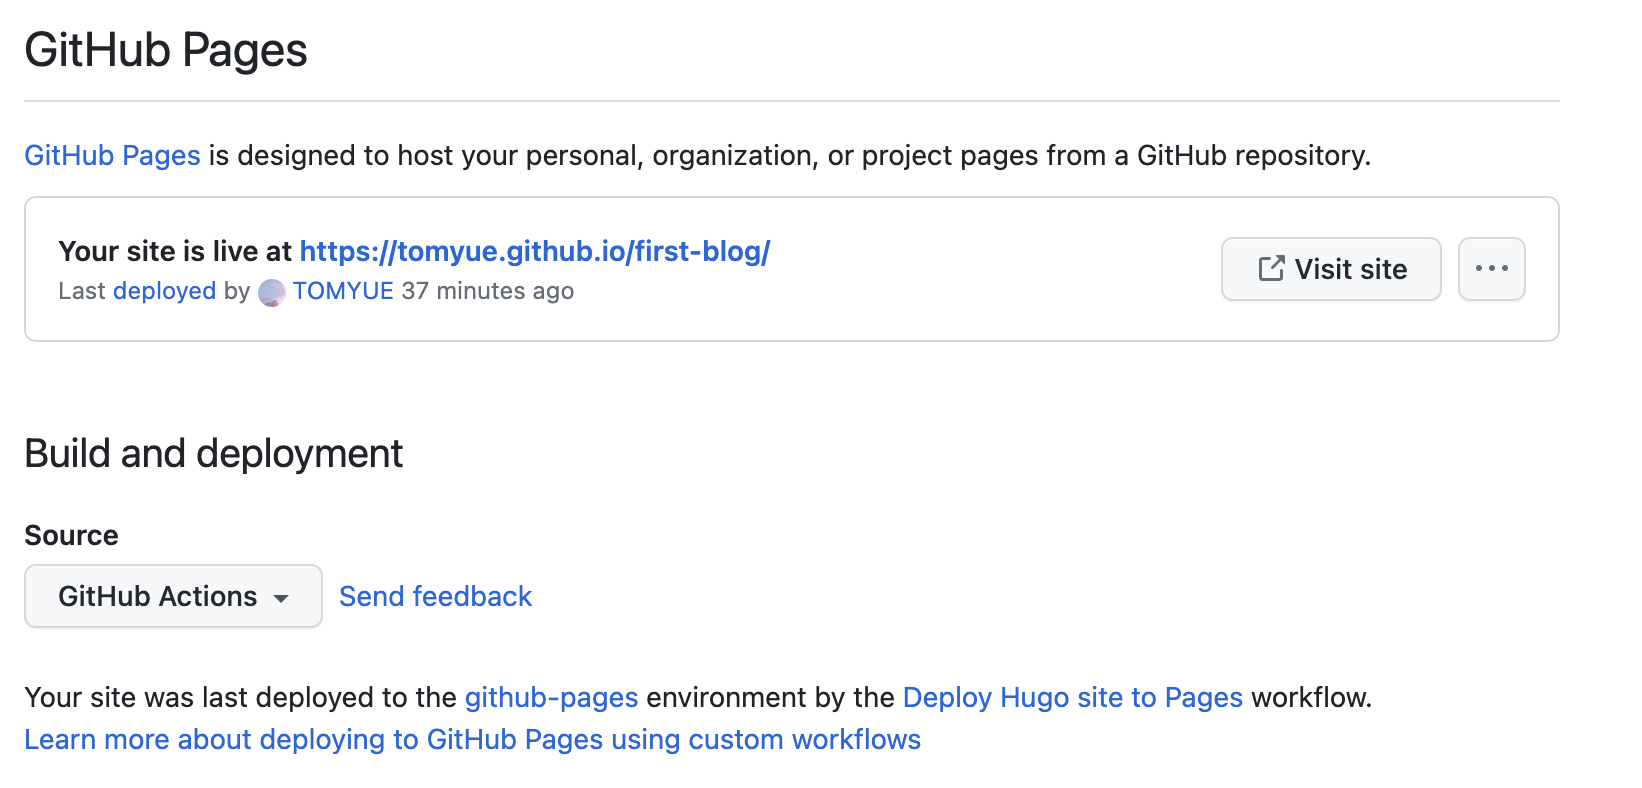Open the Deploy Hugo site to Pages workflow
The width and height of the screenshot is (1642, 788).
coord(1072,697)
